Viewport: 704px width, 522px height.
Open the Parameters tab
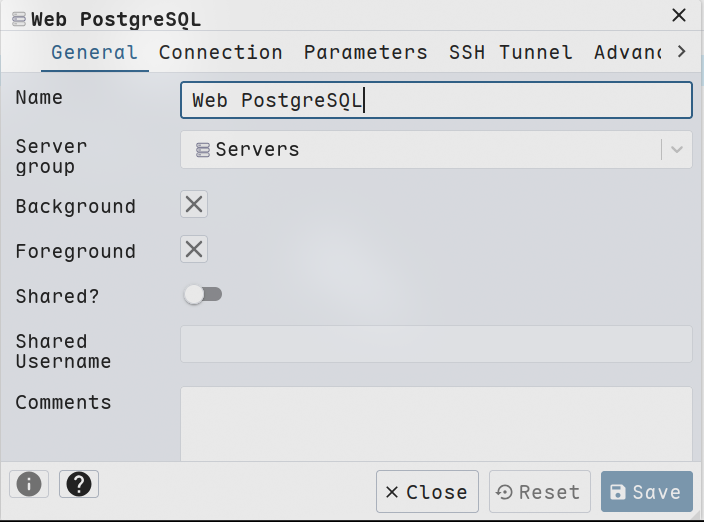(365, 52)
